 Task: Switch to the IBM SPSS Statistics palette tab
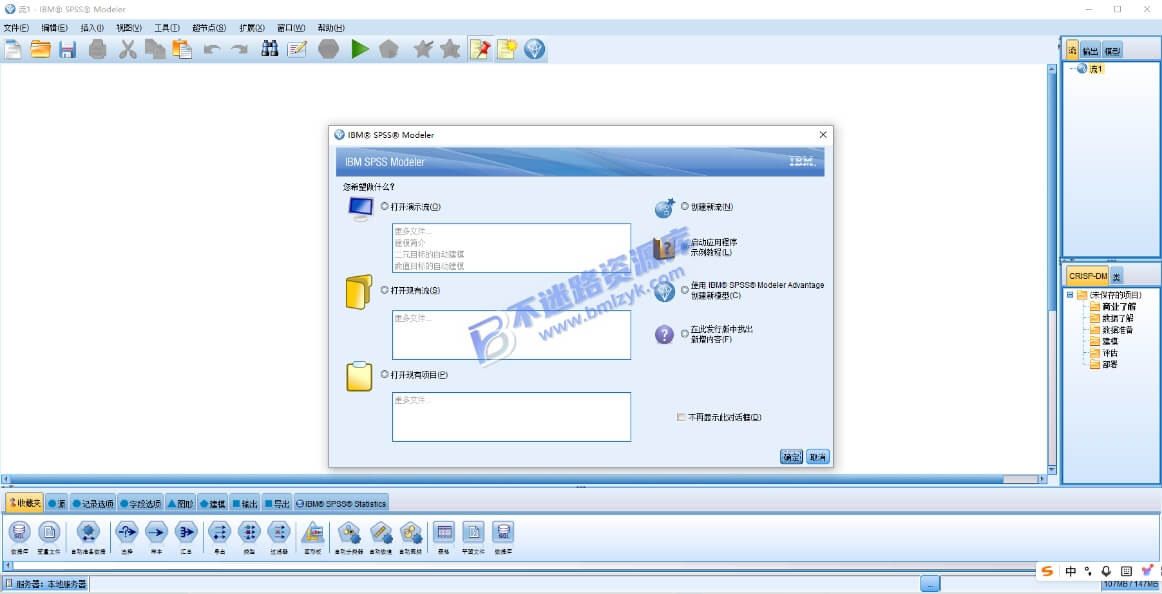341,504
